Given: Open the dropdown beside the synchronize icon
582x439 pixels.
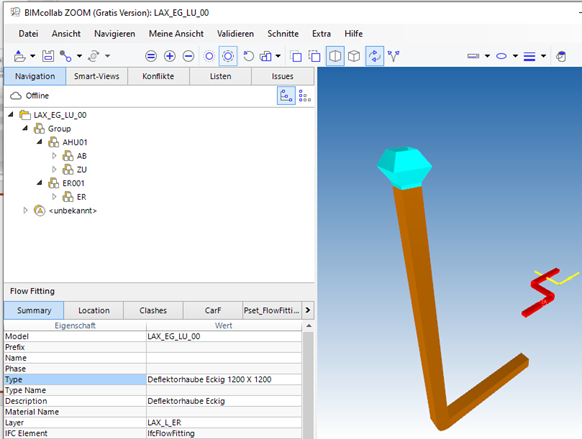Looking at the screenshot, I should coord(107,56).
